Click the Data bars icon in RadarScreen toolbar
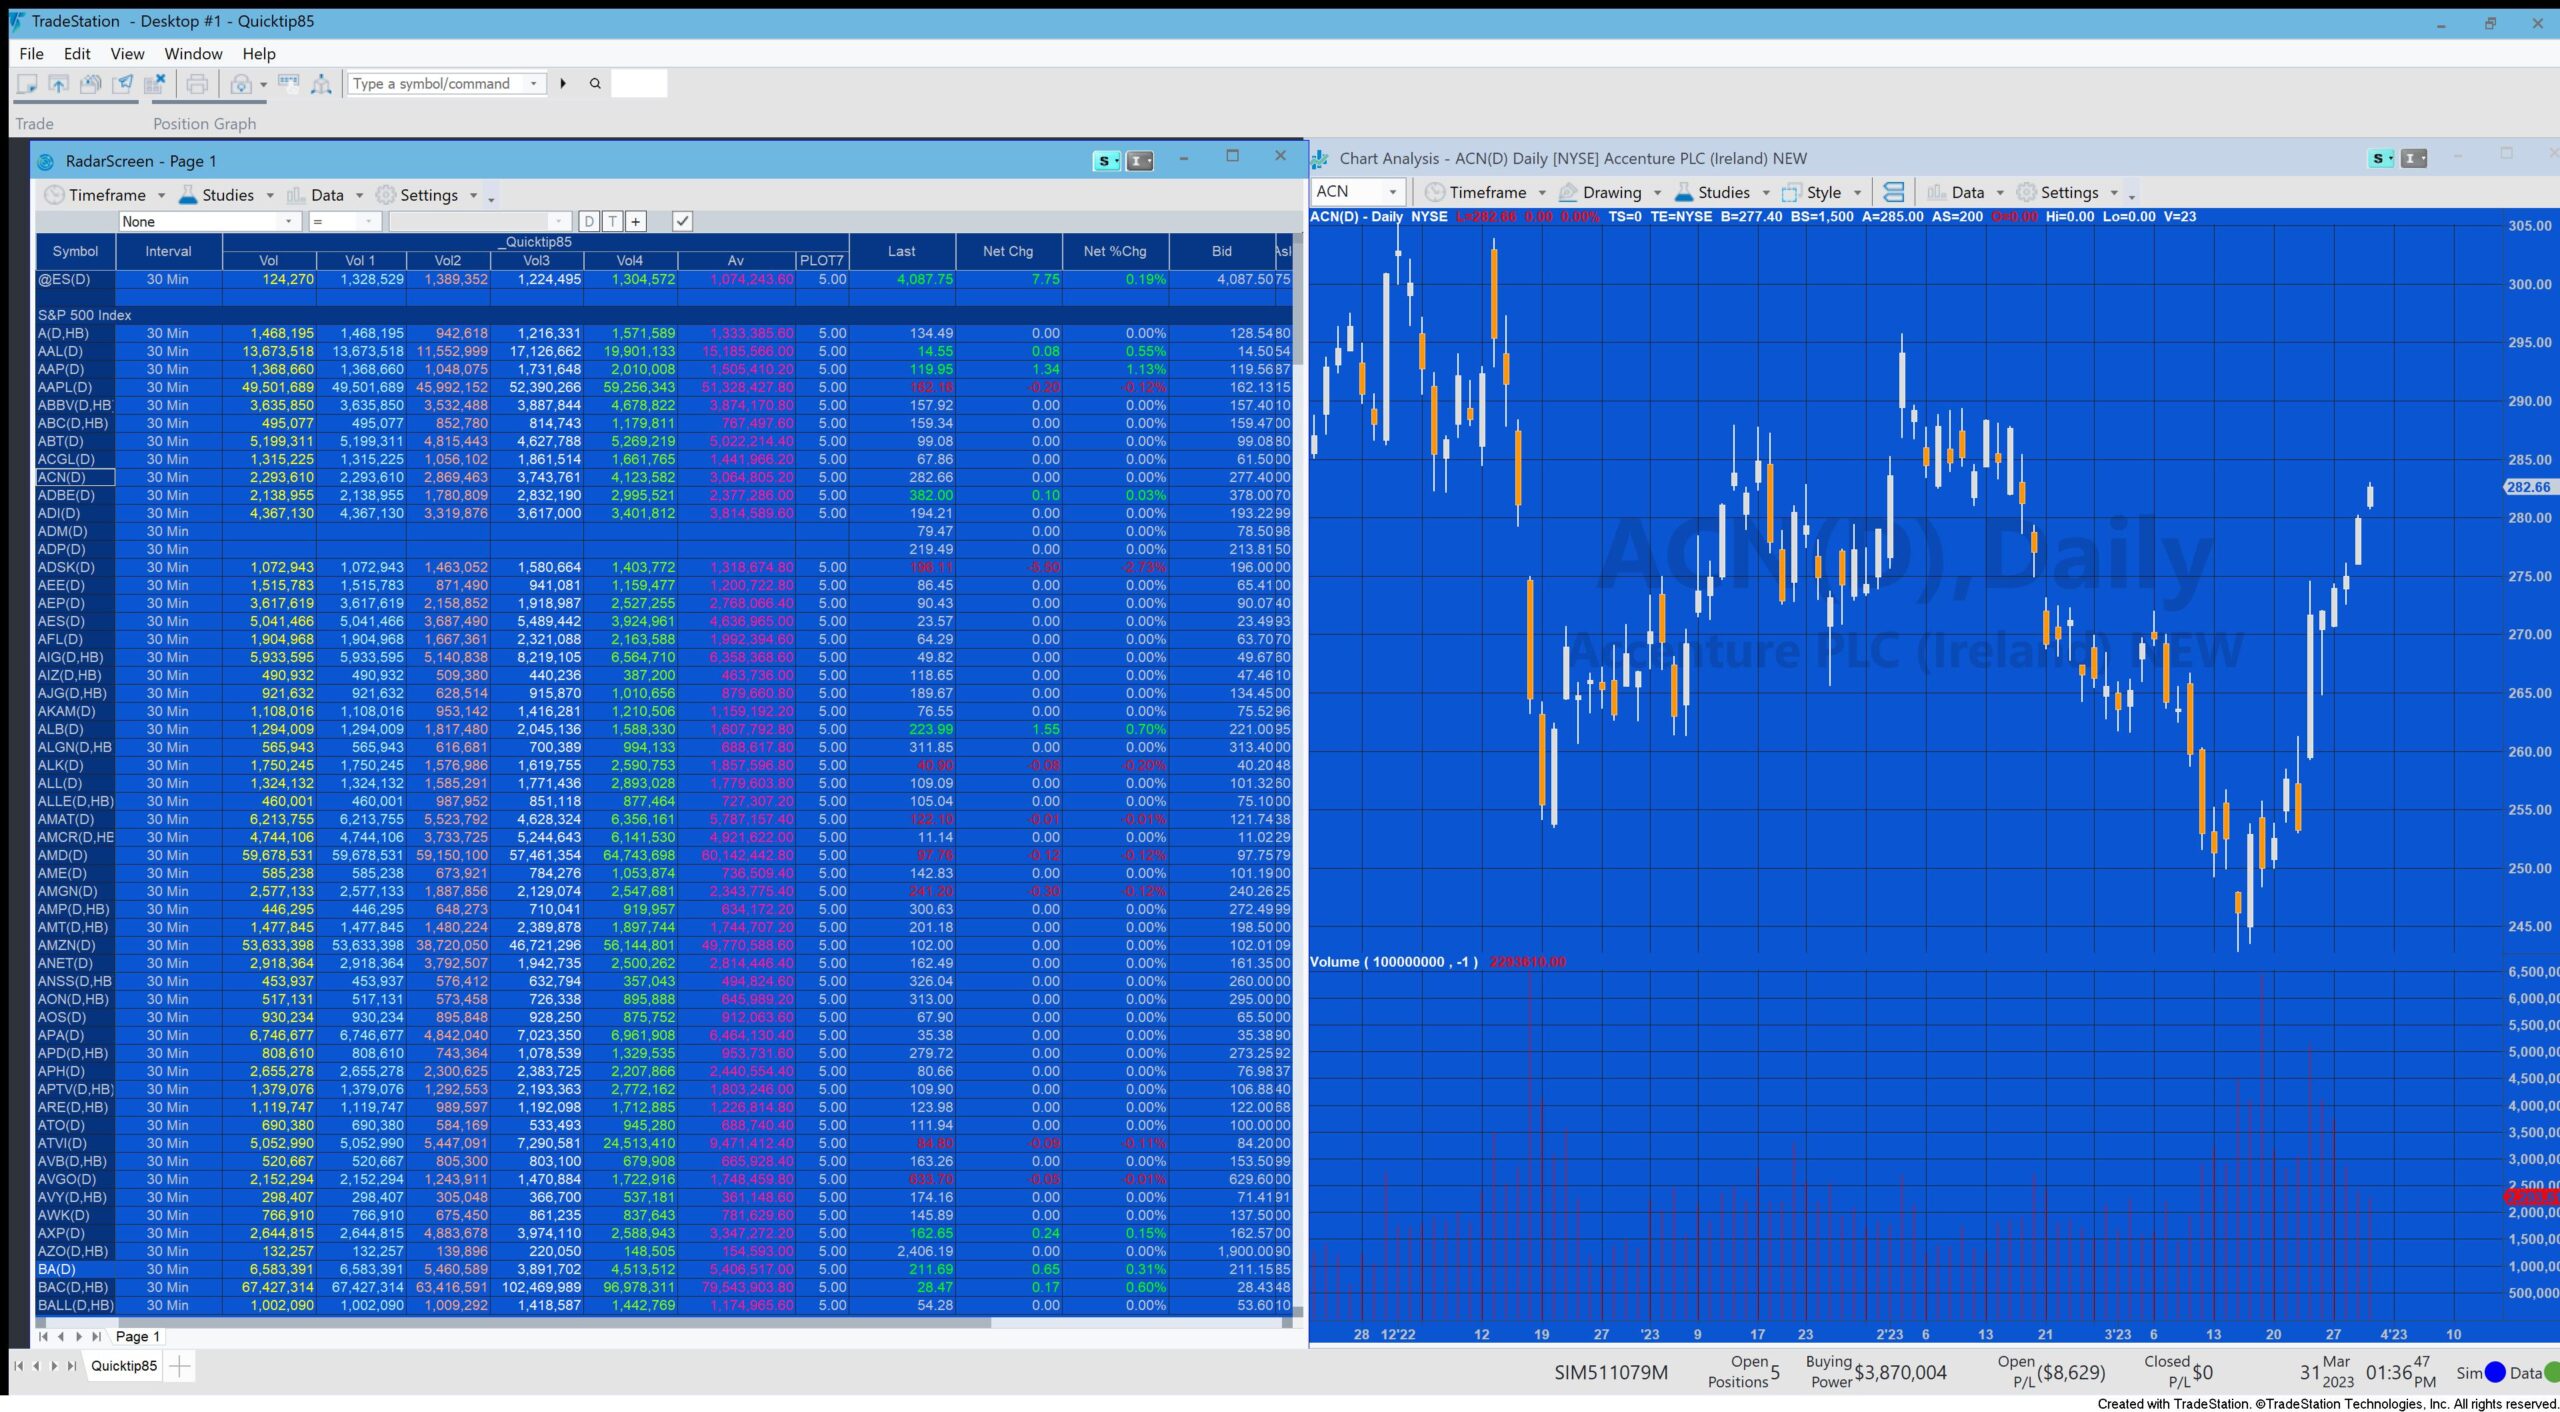This screenshot has width=2560, height=1412. pos(296,195)
